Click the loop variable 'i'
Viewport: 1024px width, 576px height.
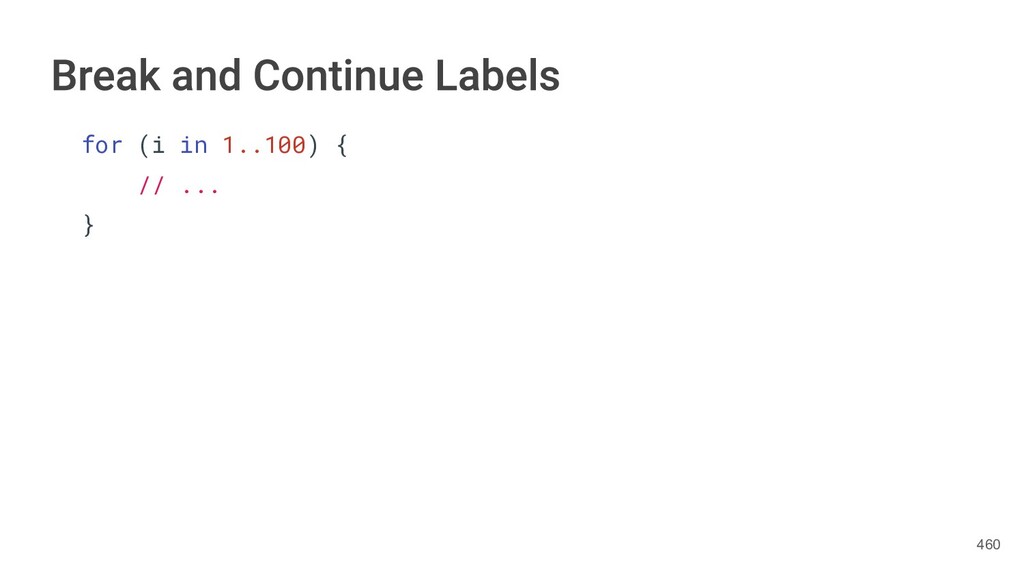point(159,145)
